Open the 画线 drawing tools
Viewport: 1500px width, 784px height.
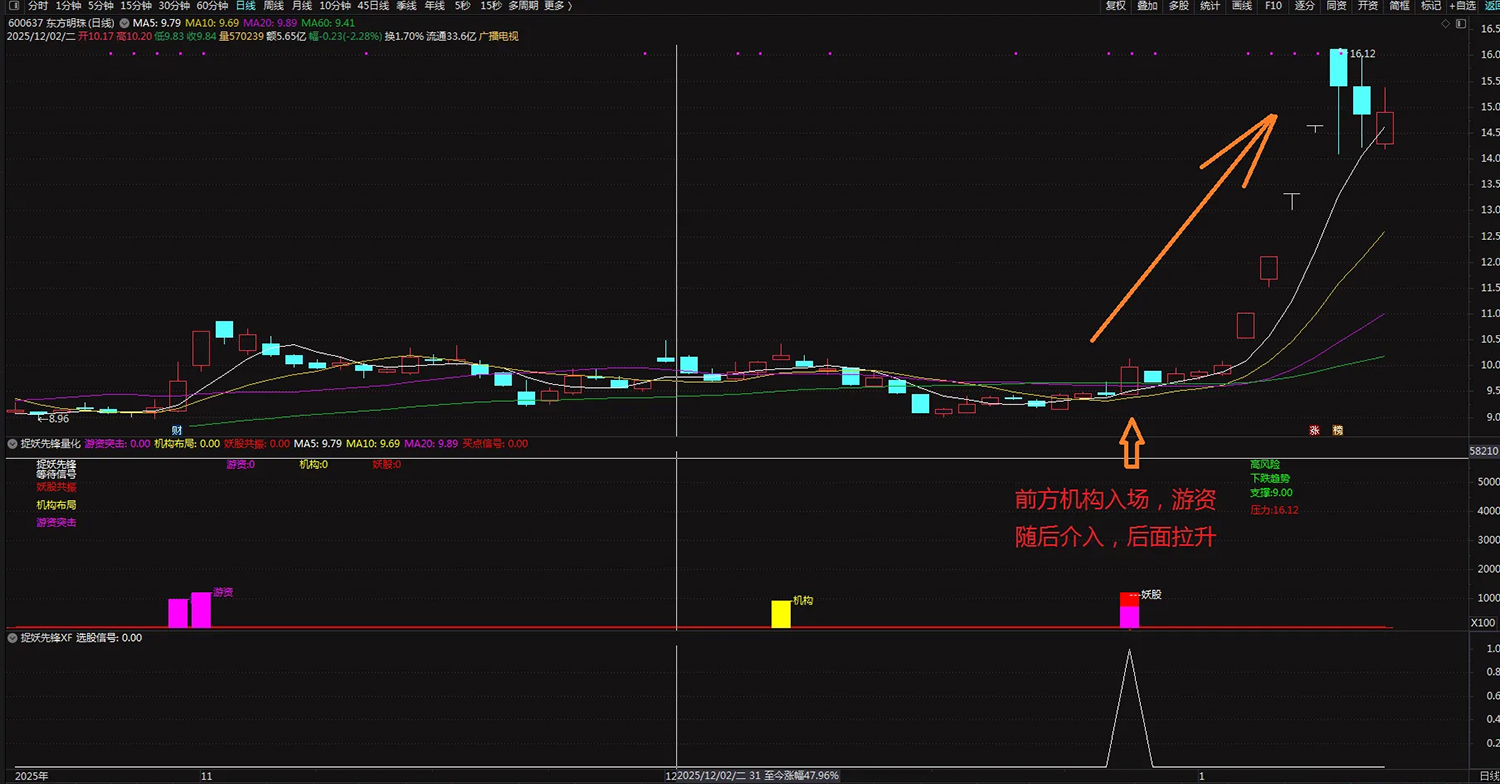[x=1242, y=6]
